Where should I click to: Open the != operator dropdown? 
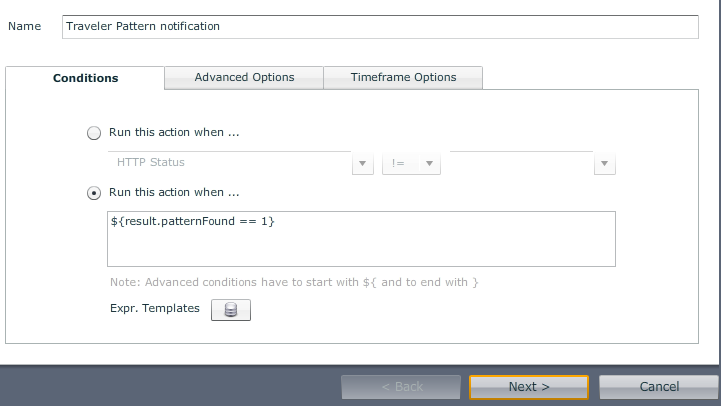(x=411, y=163)
